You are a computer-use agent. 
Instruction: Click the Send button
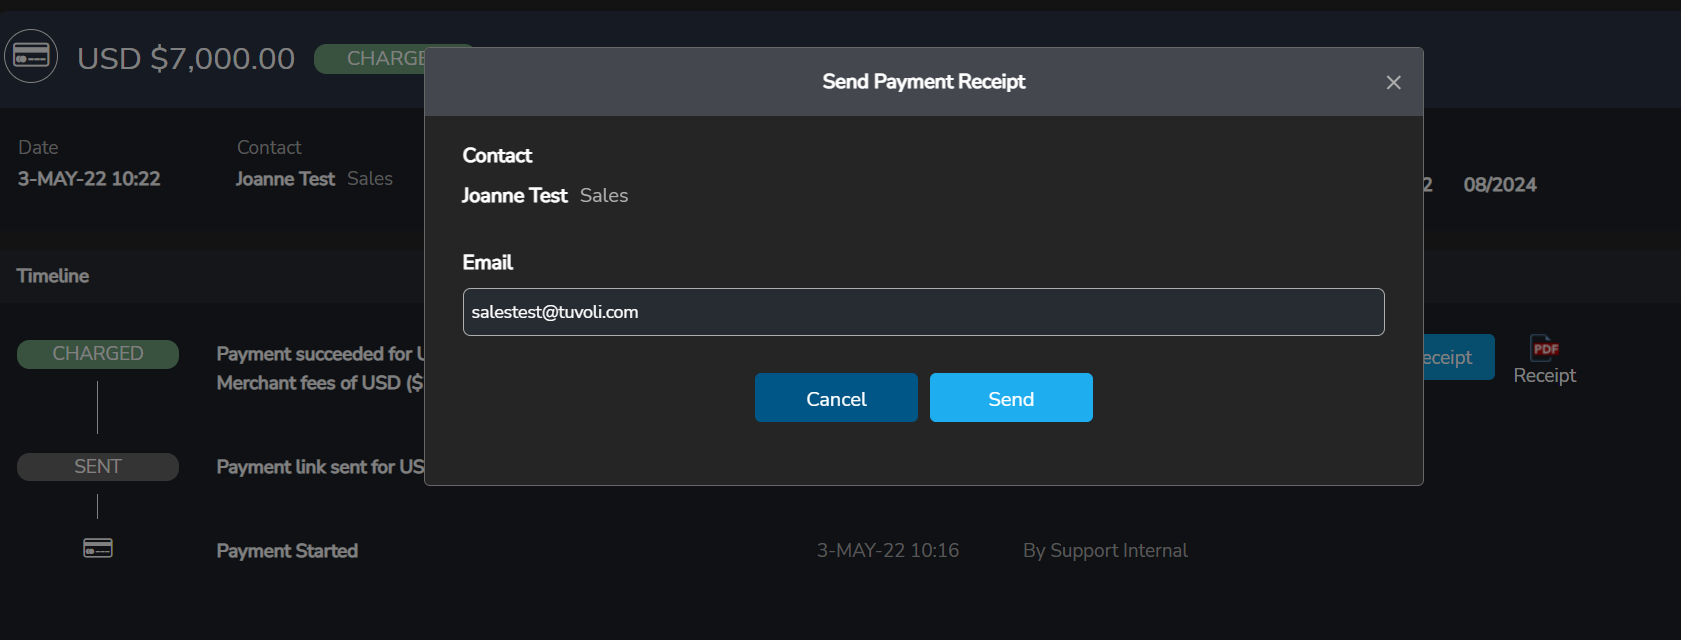pos(1010,398)
